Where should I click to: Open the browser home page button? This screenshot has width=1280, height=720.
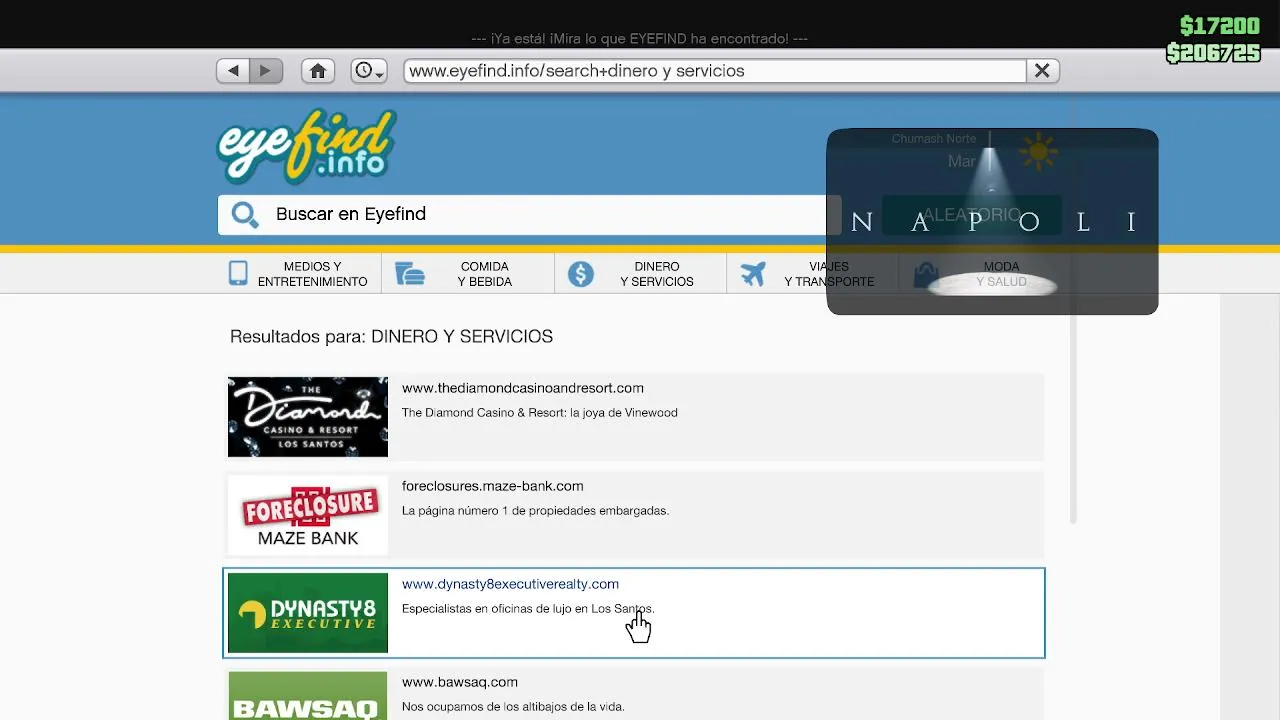(318, 71)
